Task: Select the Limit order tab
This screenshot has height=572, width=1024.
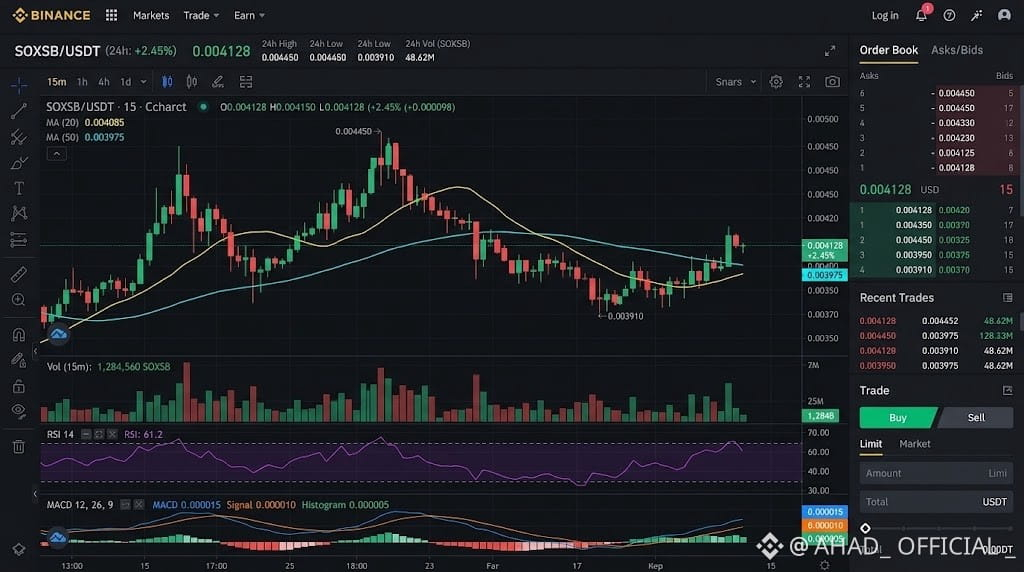Action: pos(871,444)
